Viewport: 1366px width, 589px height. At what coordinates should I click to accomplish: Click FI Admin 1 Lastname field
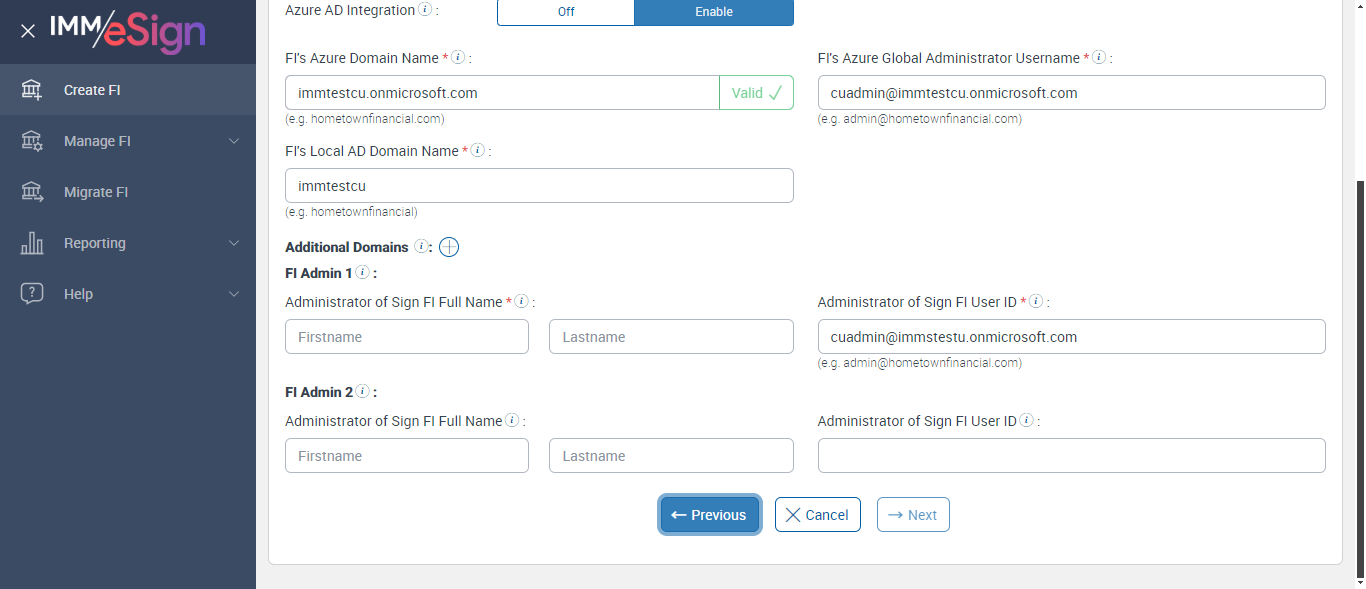(x=671, y=337)
